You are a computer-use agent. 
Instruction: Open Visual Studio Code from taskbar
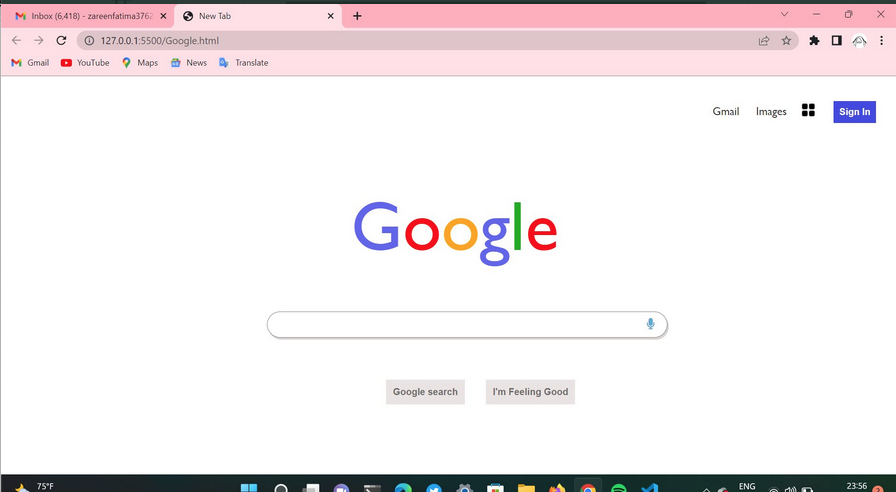pyautogui.click(x=649, y=488)
